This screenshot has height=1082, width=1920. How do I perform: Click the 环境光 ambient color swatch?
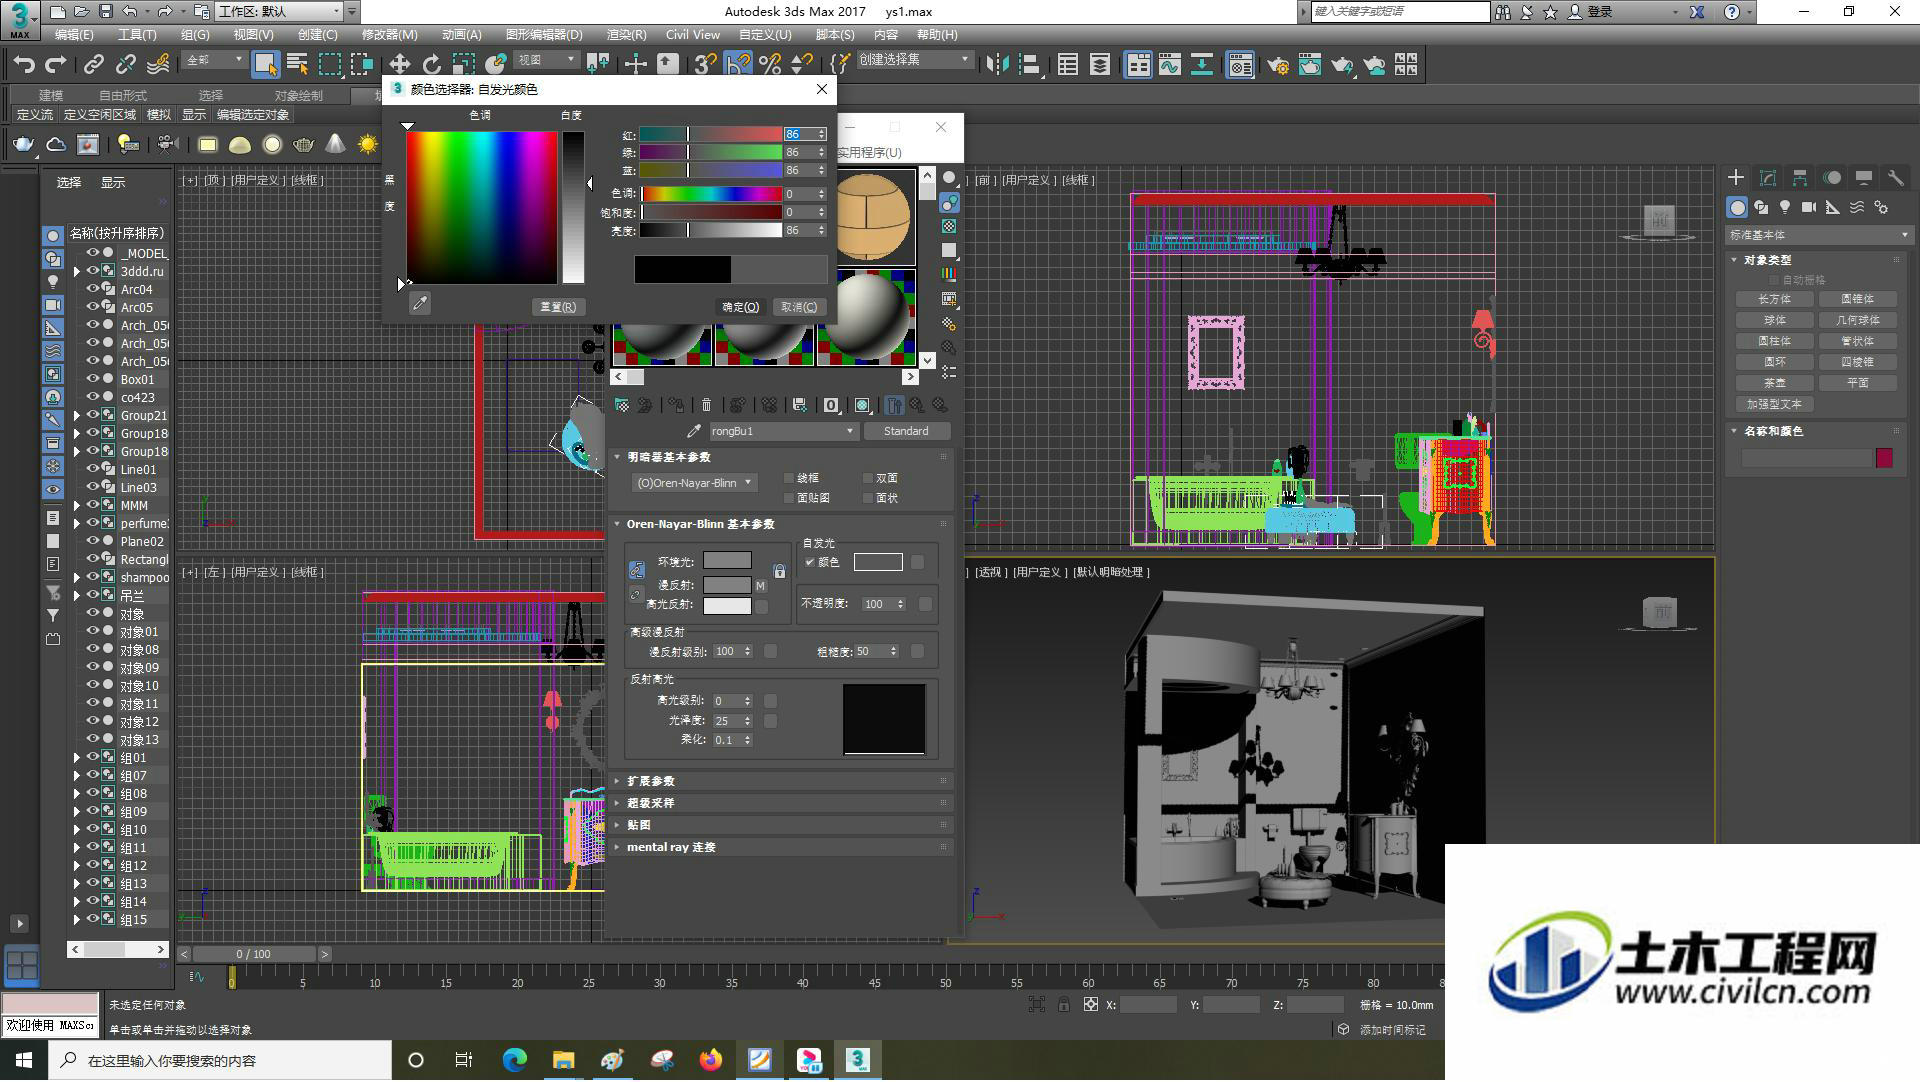(727, 561)
